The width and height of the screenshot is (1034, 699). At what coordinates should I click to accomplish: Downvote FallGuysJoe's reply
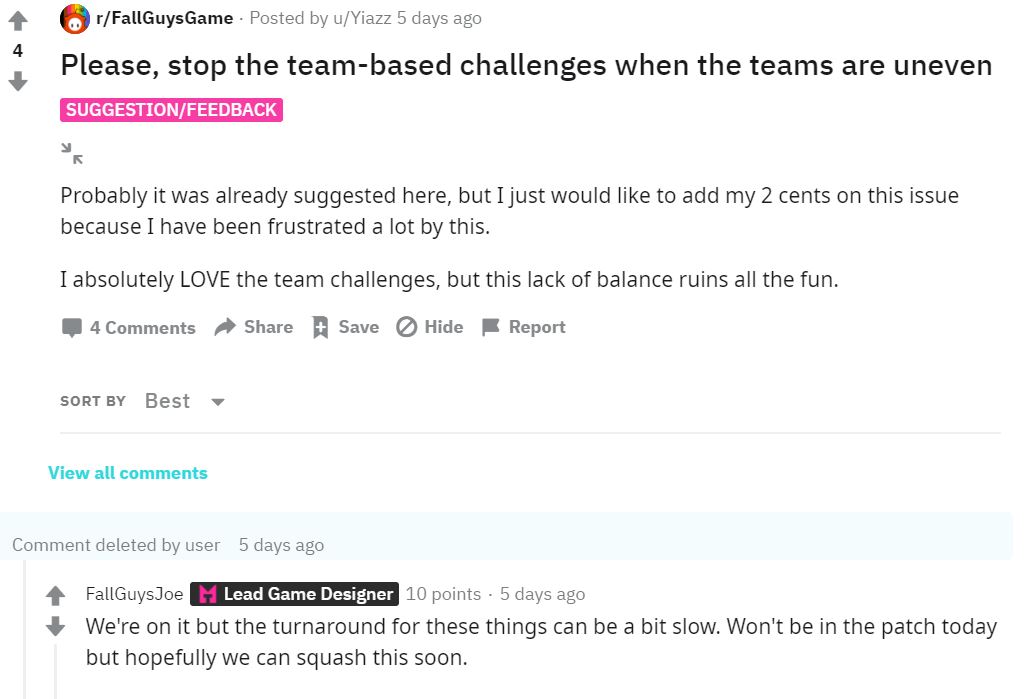(x=55, y=626)
